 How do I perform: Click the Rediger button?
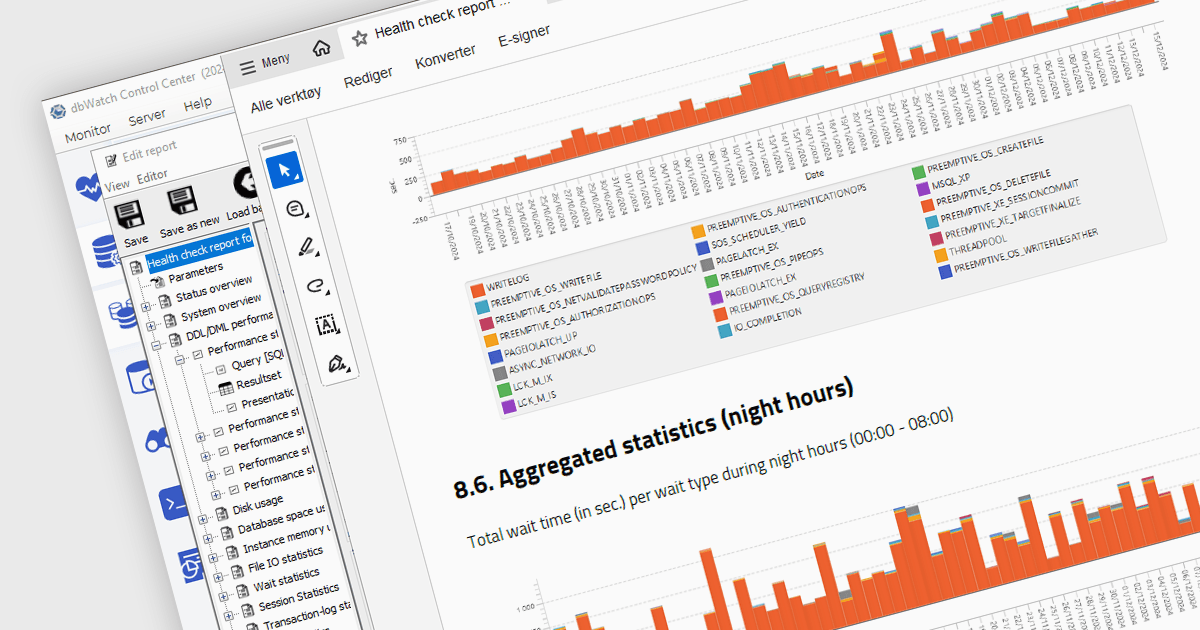pyautogui.click(x=368, y=79)
